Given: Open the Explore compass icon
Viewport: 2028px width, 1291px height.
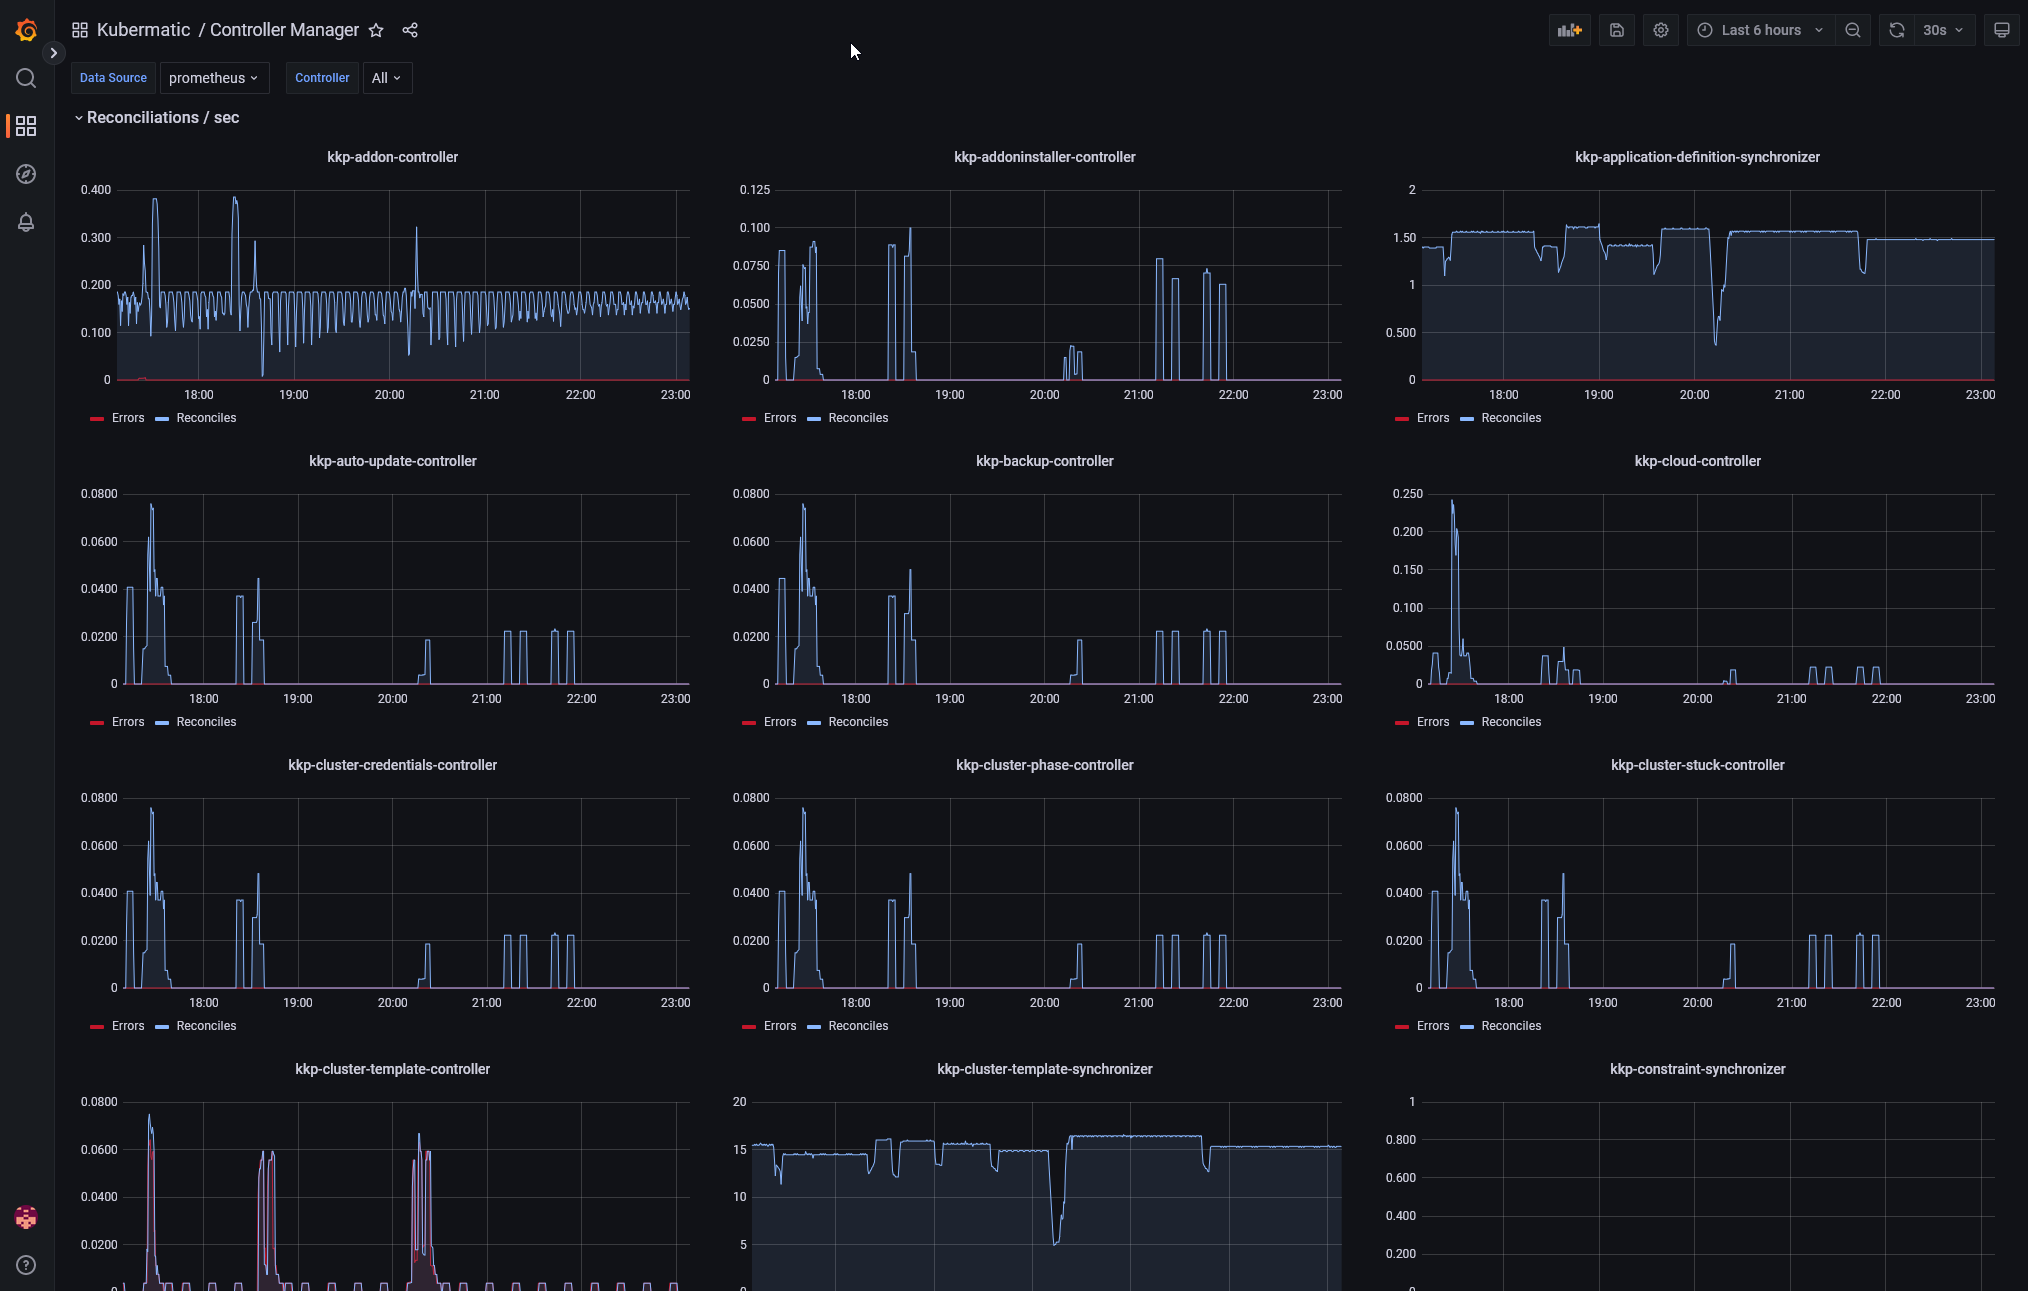Looking at the screenshot, I should (26, 174).
